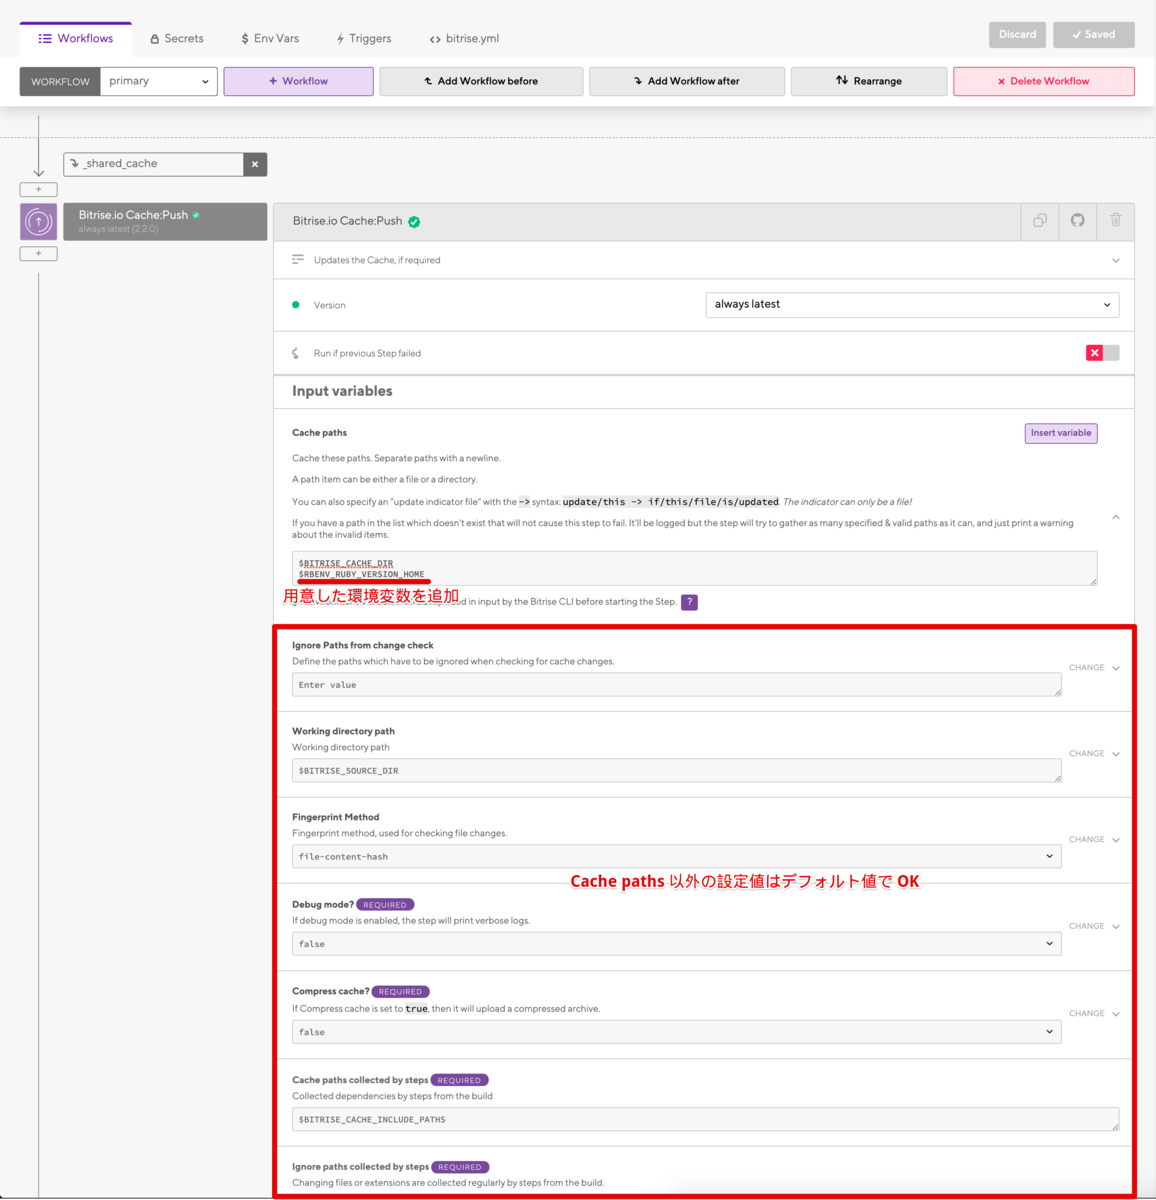The height and width of the screenshot is (1200, 1156).
Task: Go to the Triggers tab
Action: coord(364,39)
